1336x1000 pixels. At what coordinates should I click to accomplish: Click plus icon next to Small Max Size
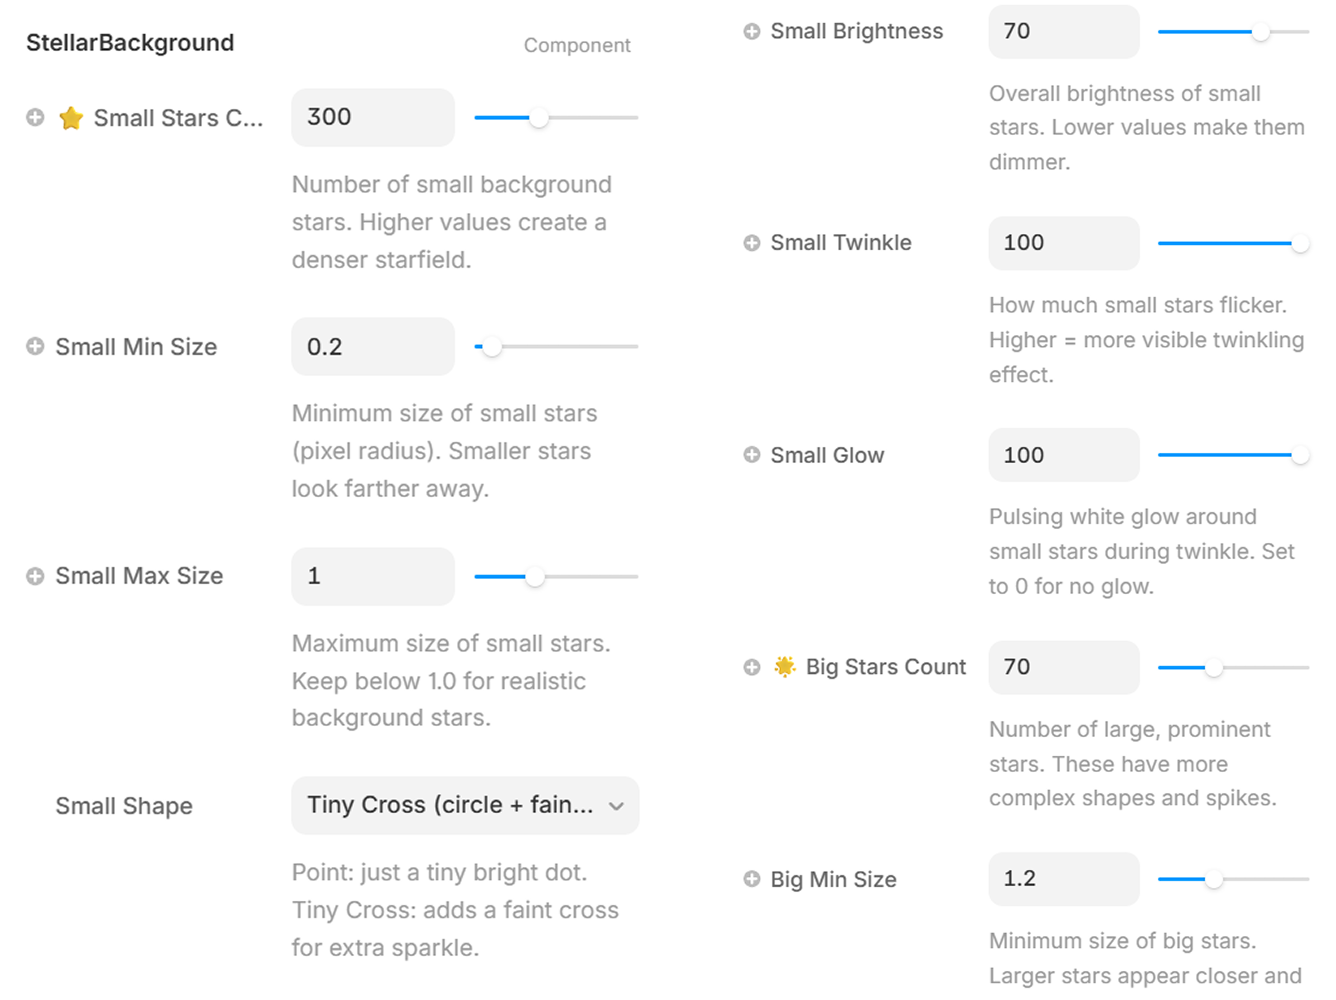pos(35,576)
